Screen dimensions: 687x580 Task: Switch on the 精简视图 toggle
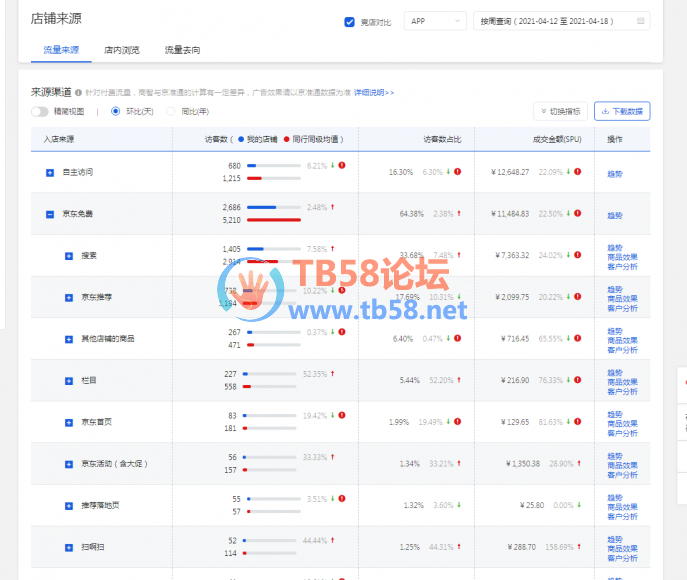[39, 112]
